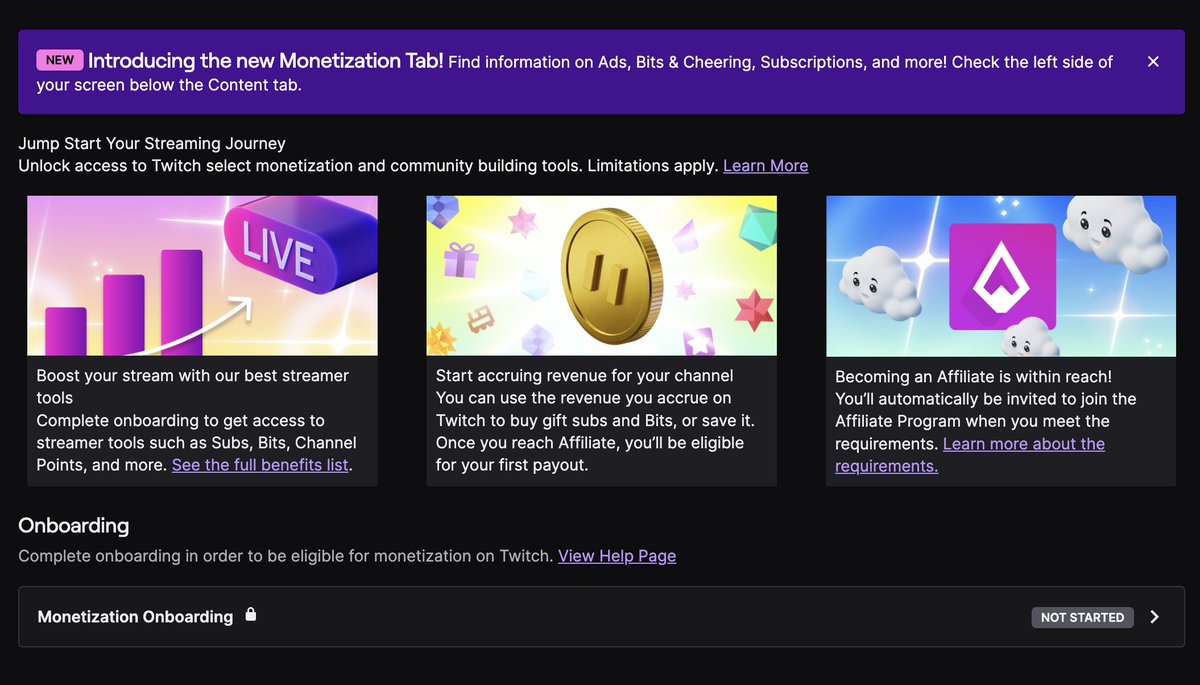Open See the full benefits list link
This screenshot has width=1200, height=685.
pos(260,465)
